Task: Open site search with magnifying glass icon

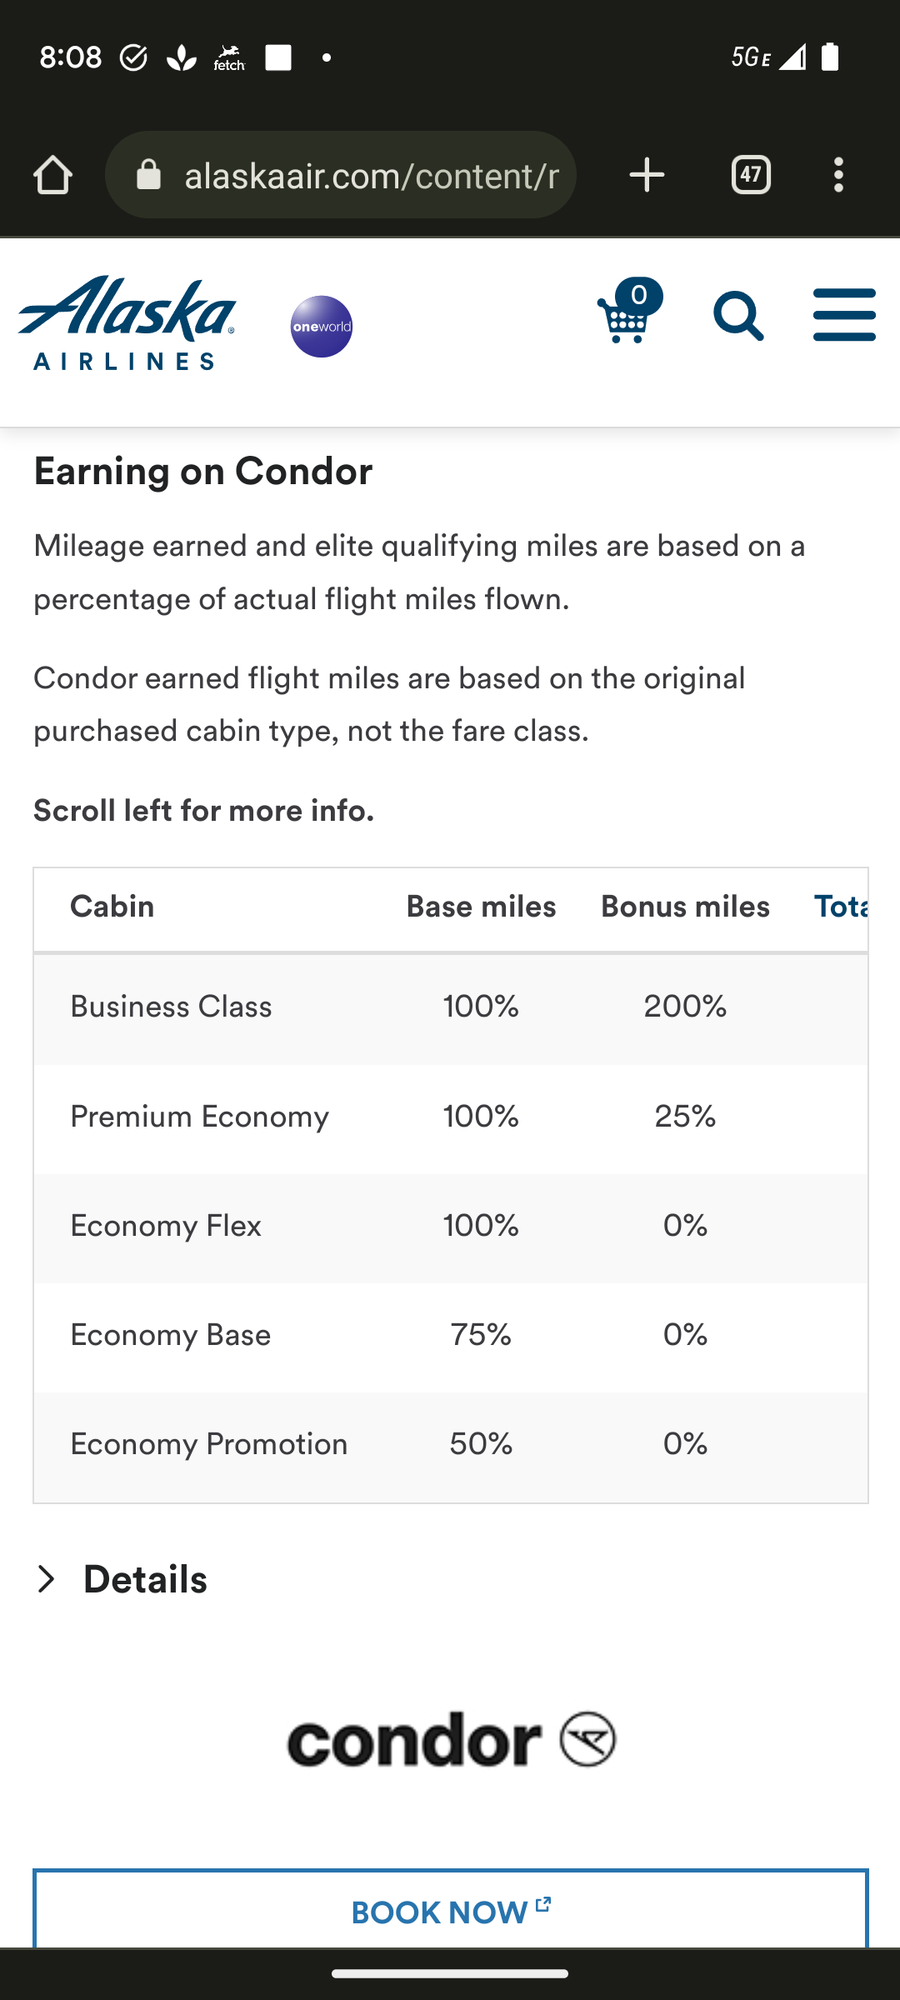Action: 738,316
